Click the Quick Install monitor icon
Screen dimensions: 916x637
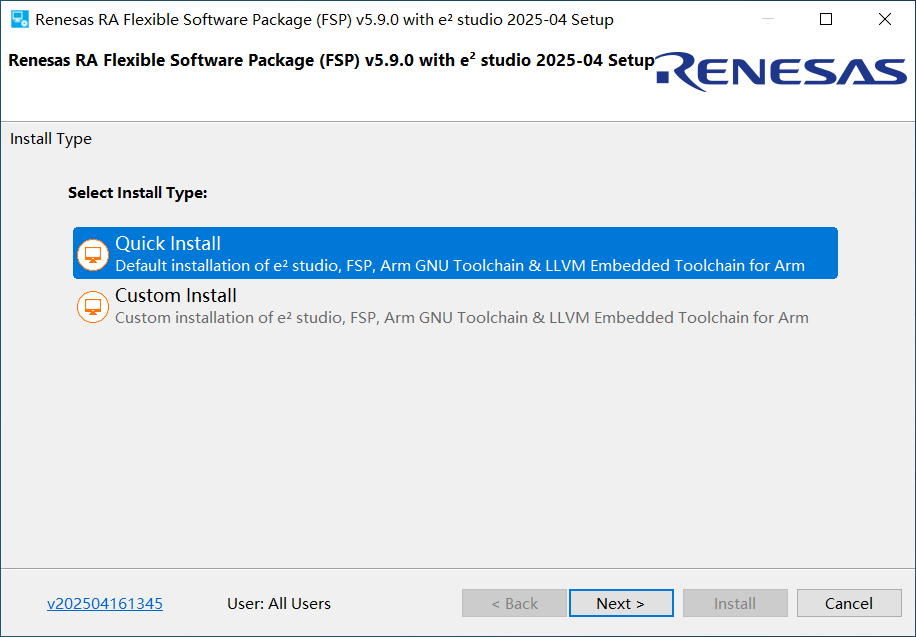93,255
